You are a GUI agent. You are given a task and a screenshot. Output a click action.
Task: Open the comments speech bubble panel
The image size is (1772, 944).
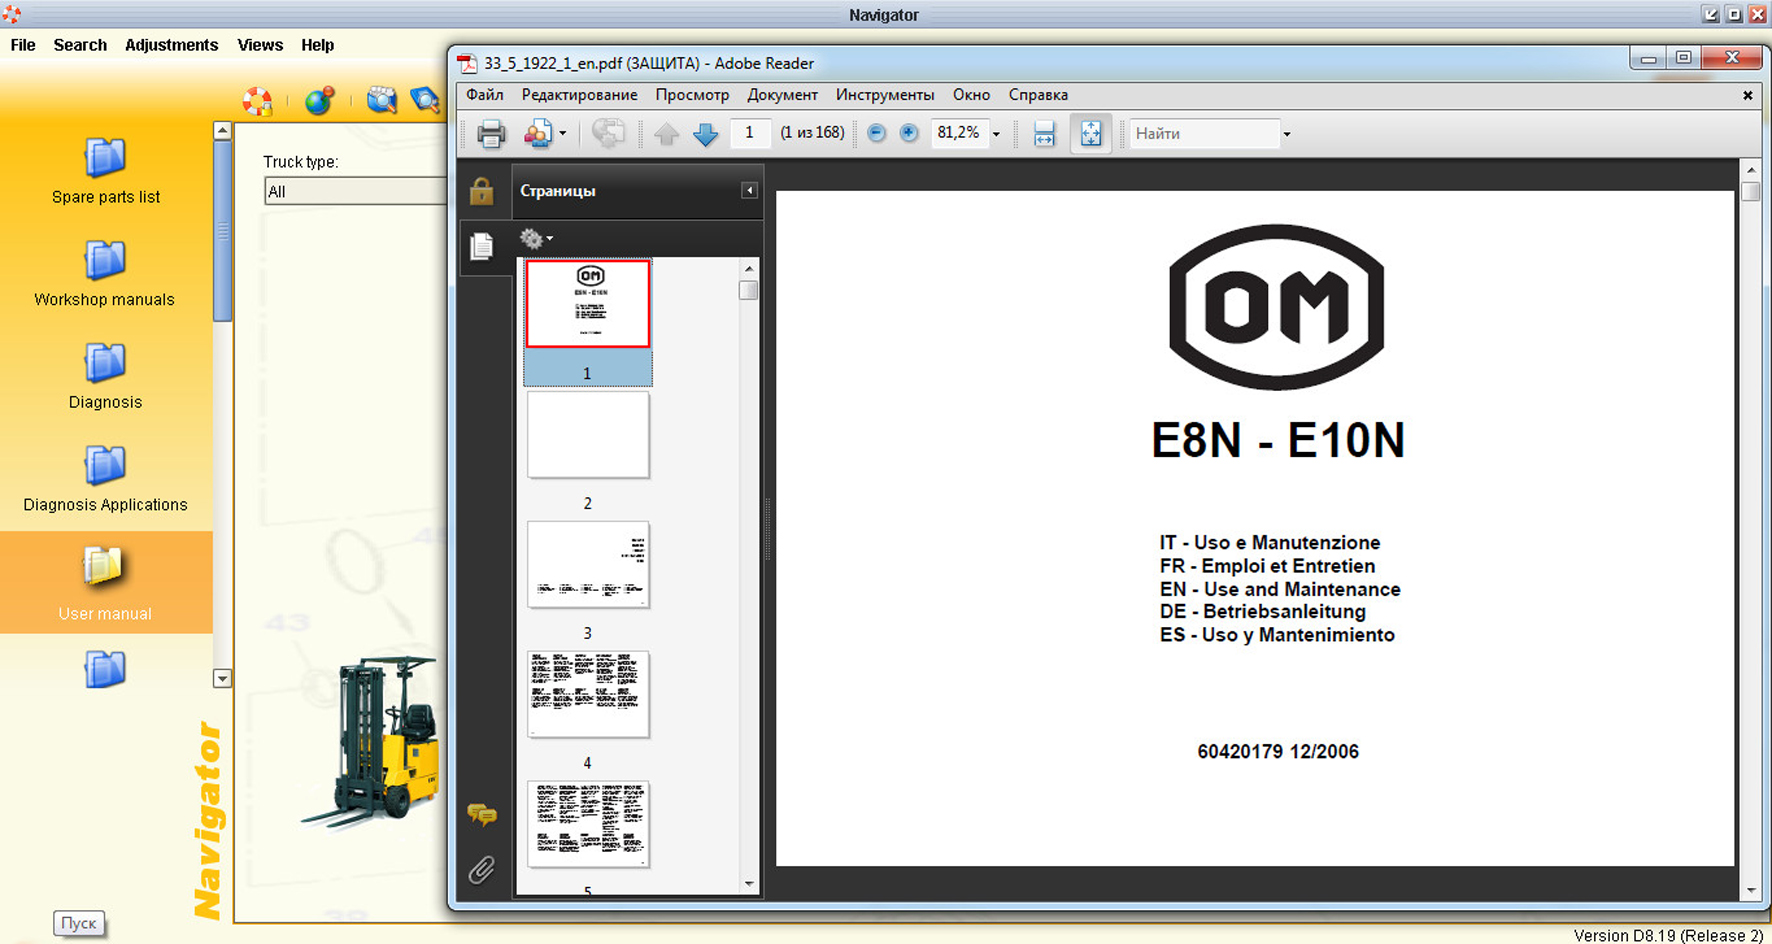482,815
